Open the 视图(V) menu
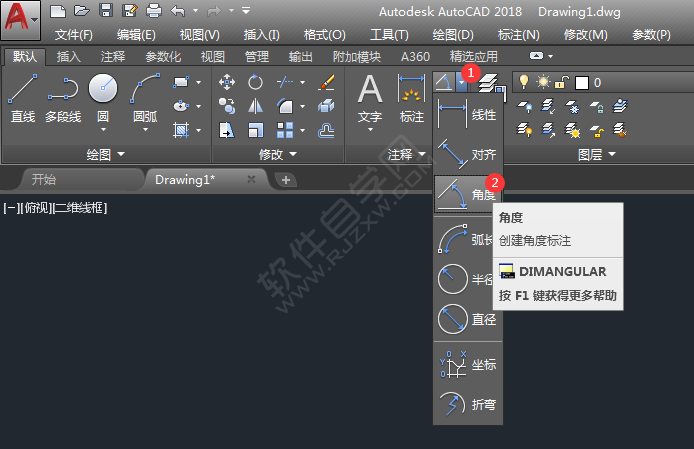The width and height of the screenshot is (694, 449). (x=200, y=35)
